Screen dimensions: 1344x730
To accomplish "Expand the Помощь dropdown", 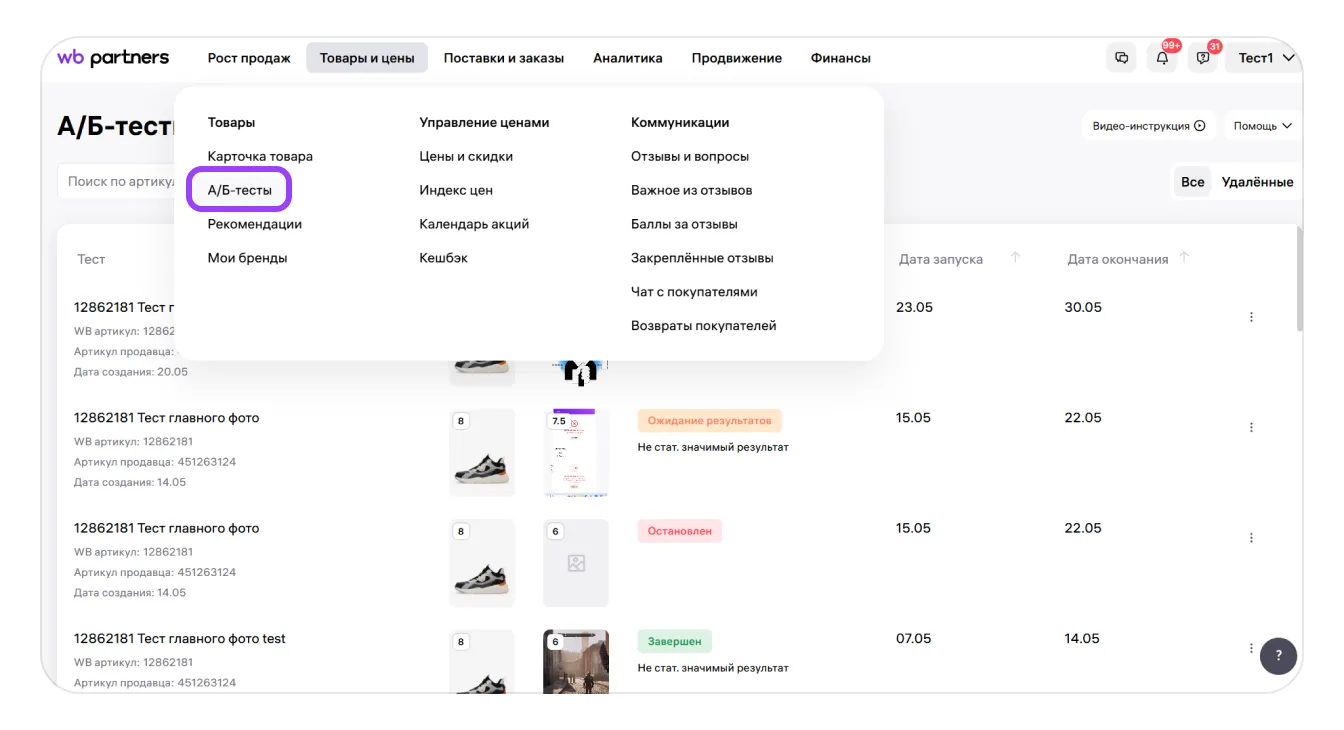I will (1262, 126).
